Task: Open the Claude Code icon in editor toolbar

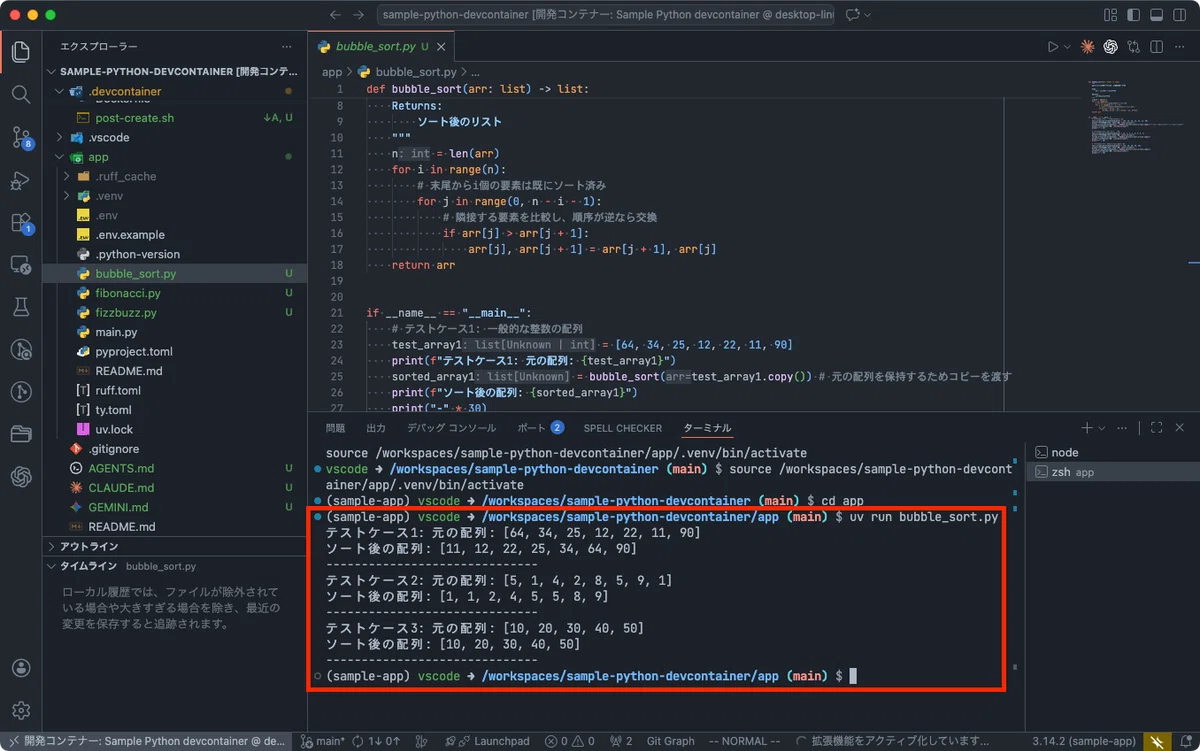Action: click(1087, 47)
